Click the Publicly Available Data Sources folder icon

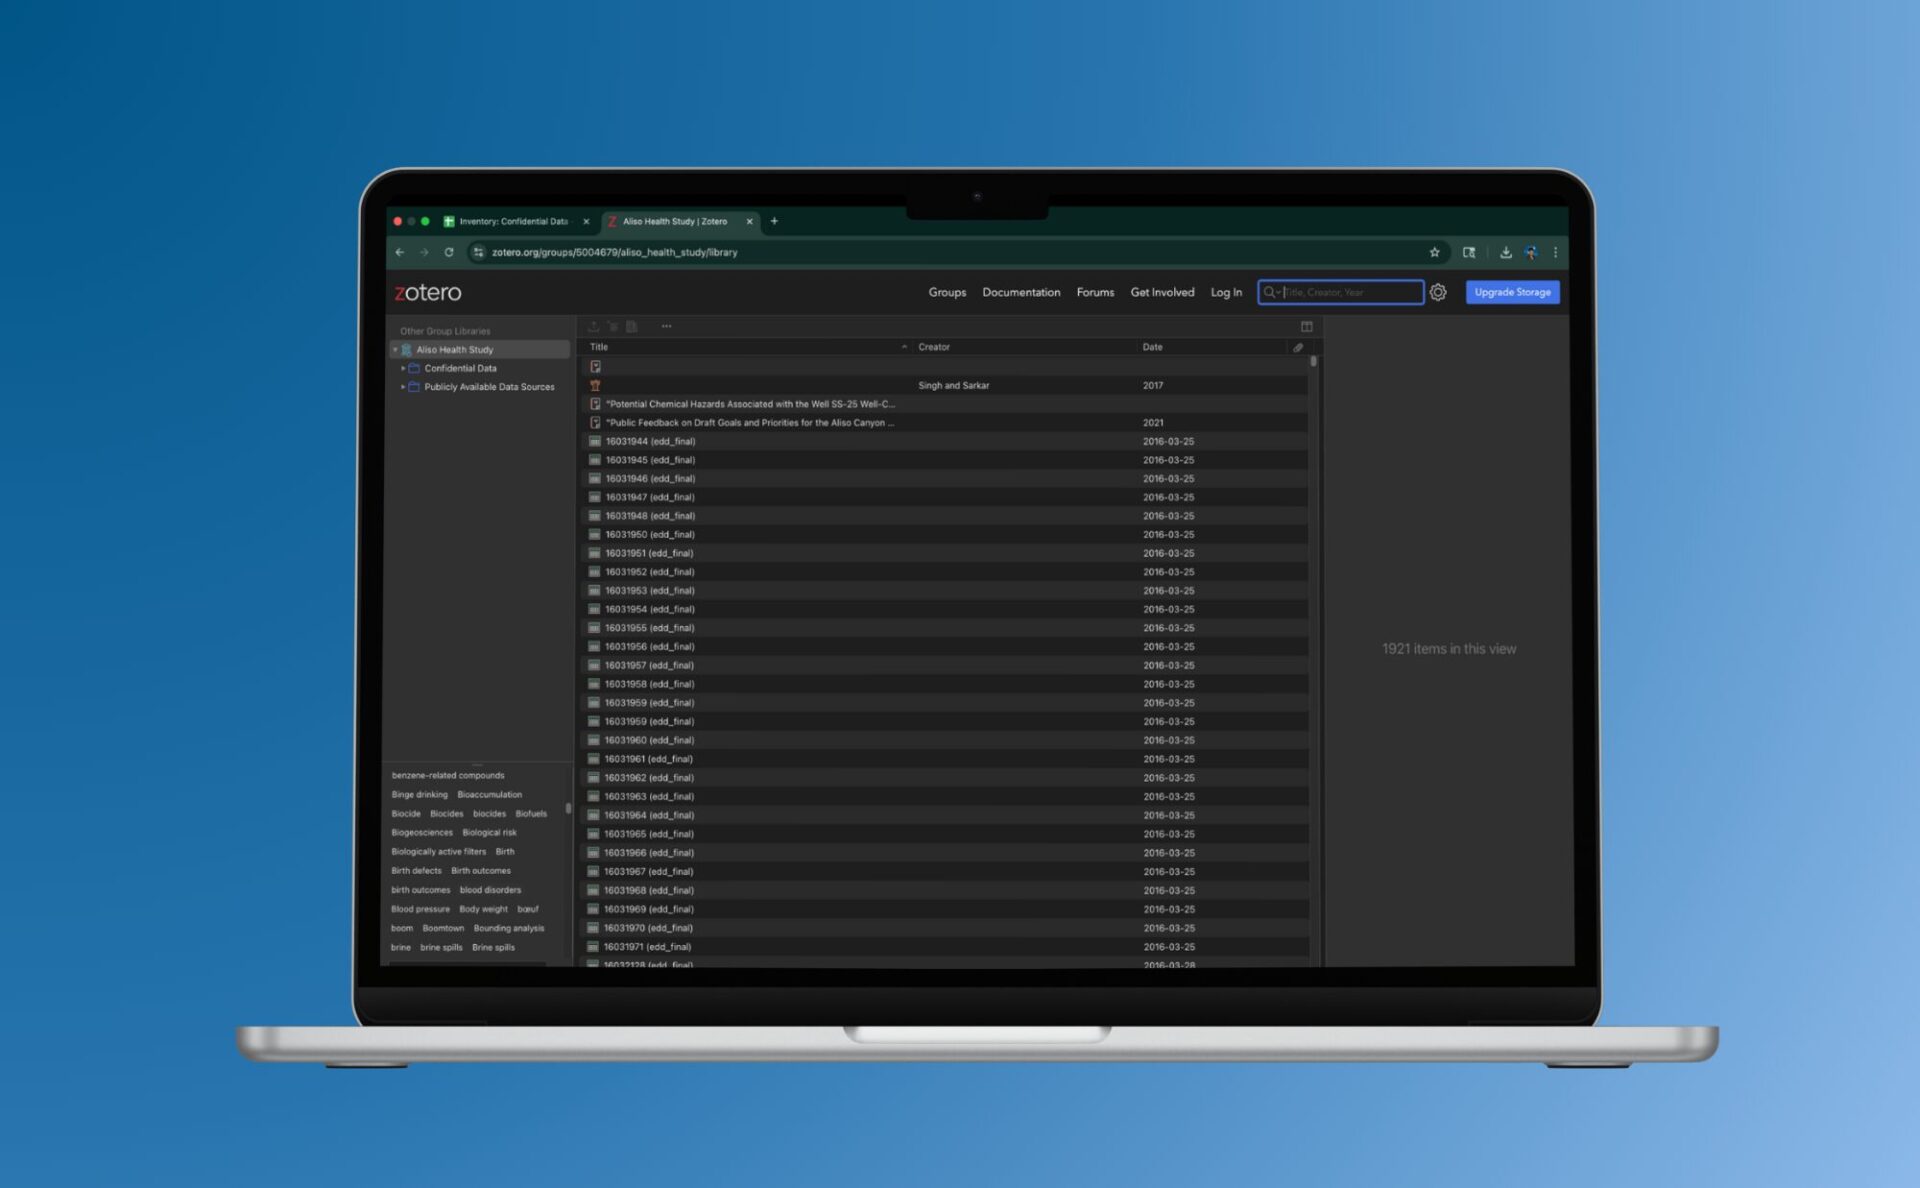point(414,387)
